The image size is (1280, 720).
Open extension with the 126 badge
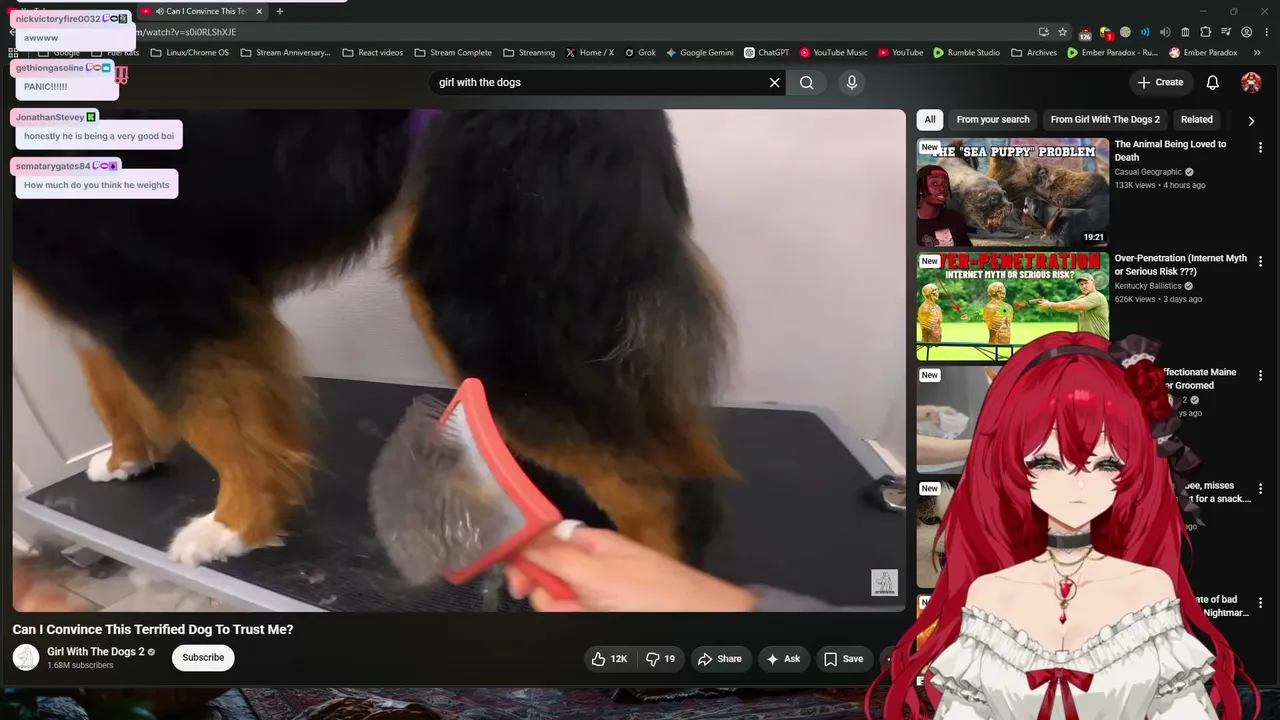1085,33
